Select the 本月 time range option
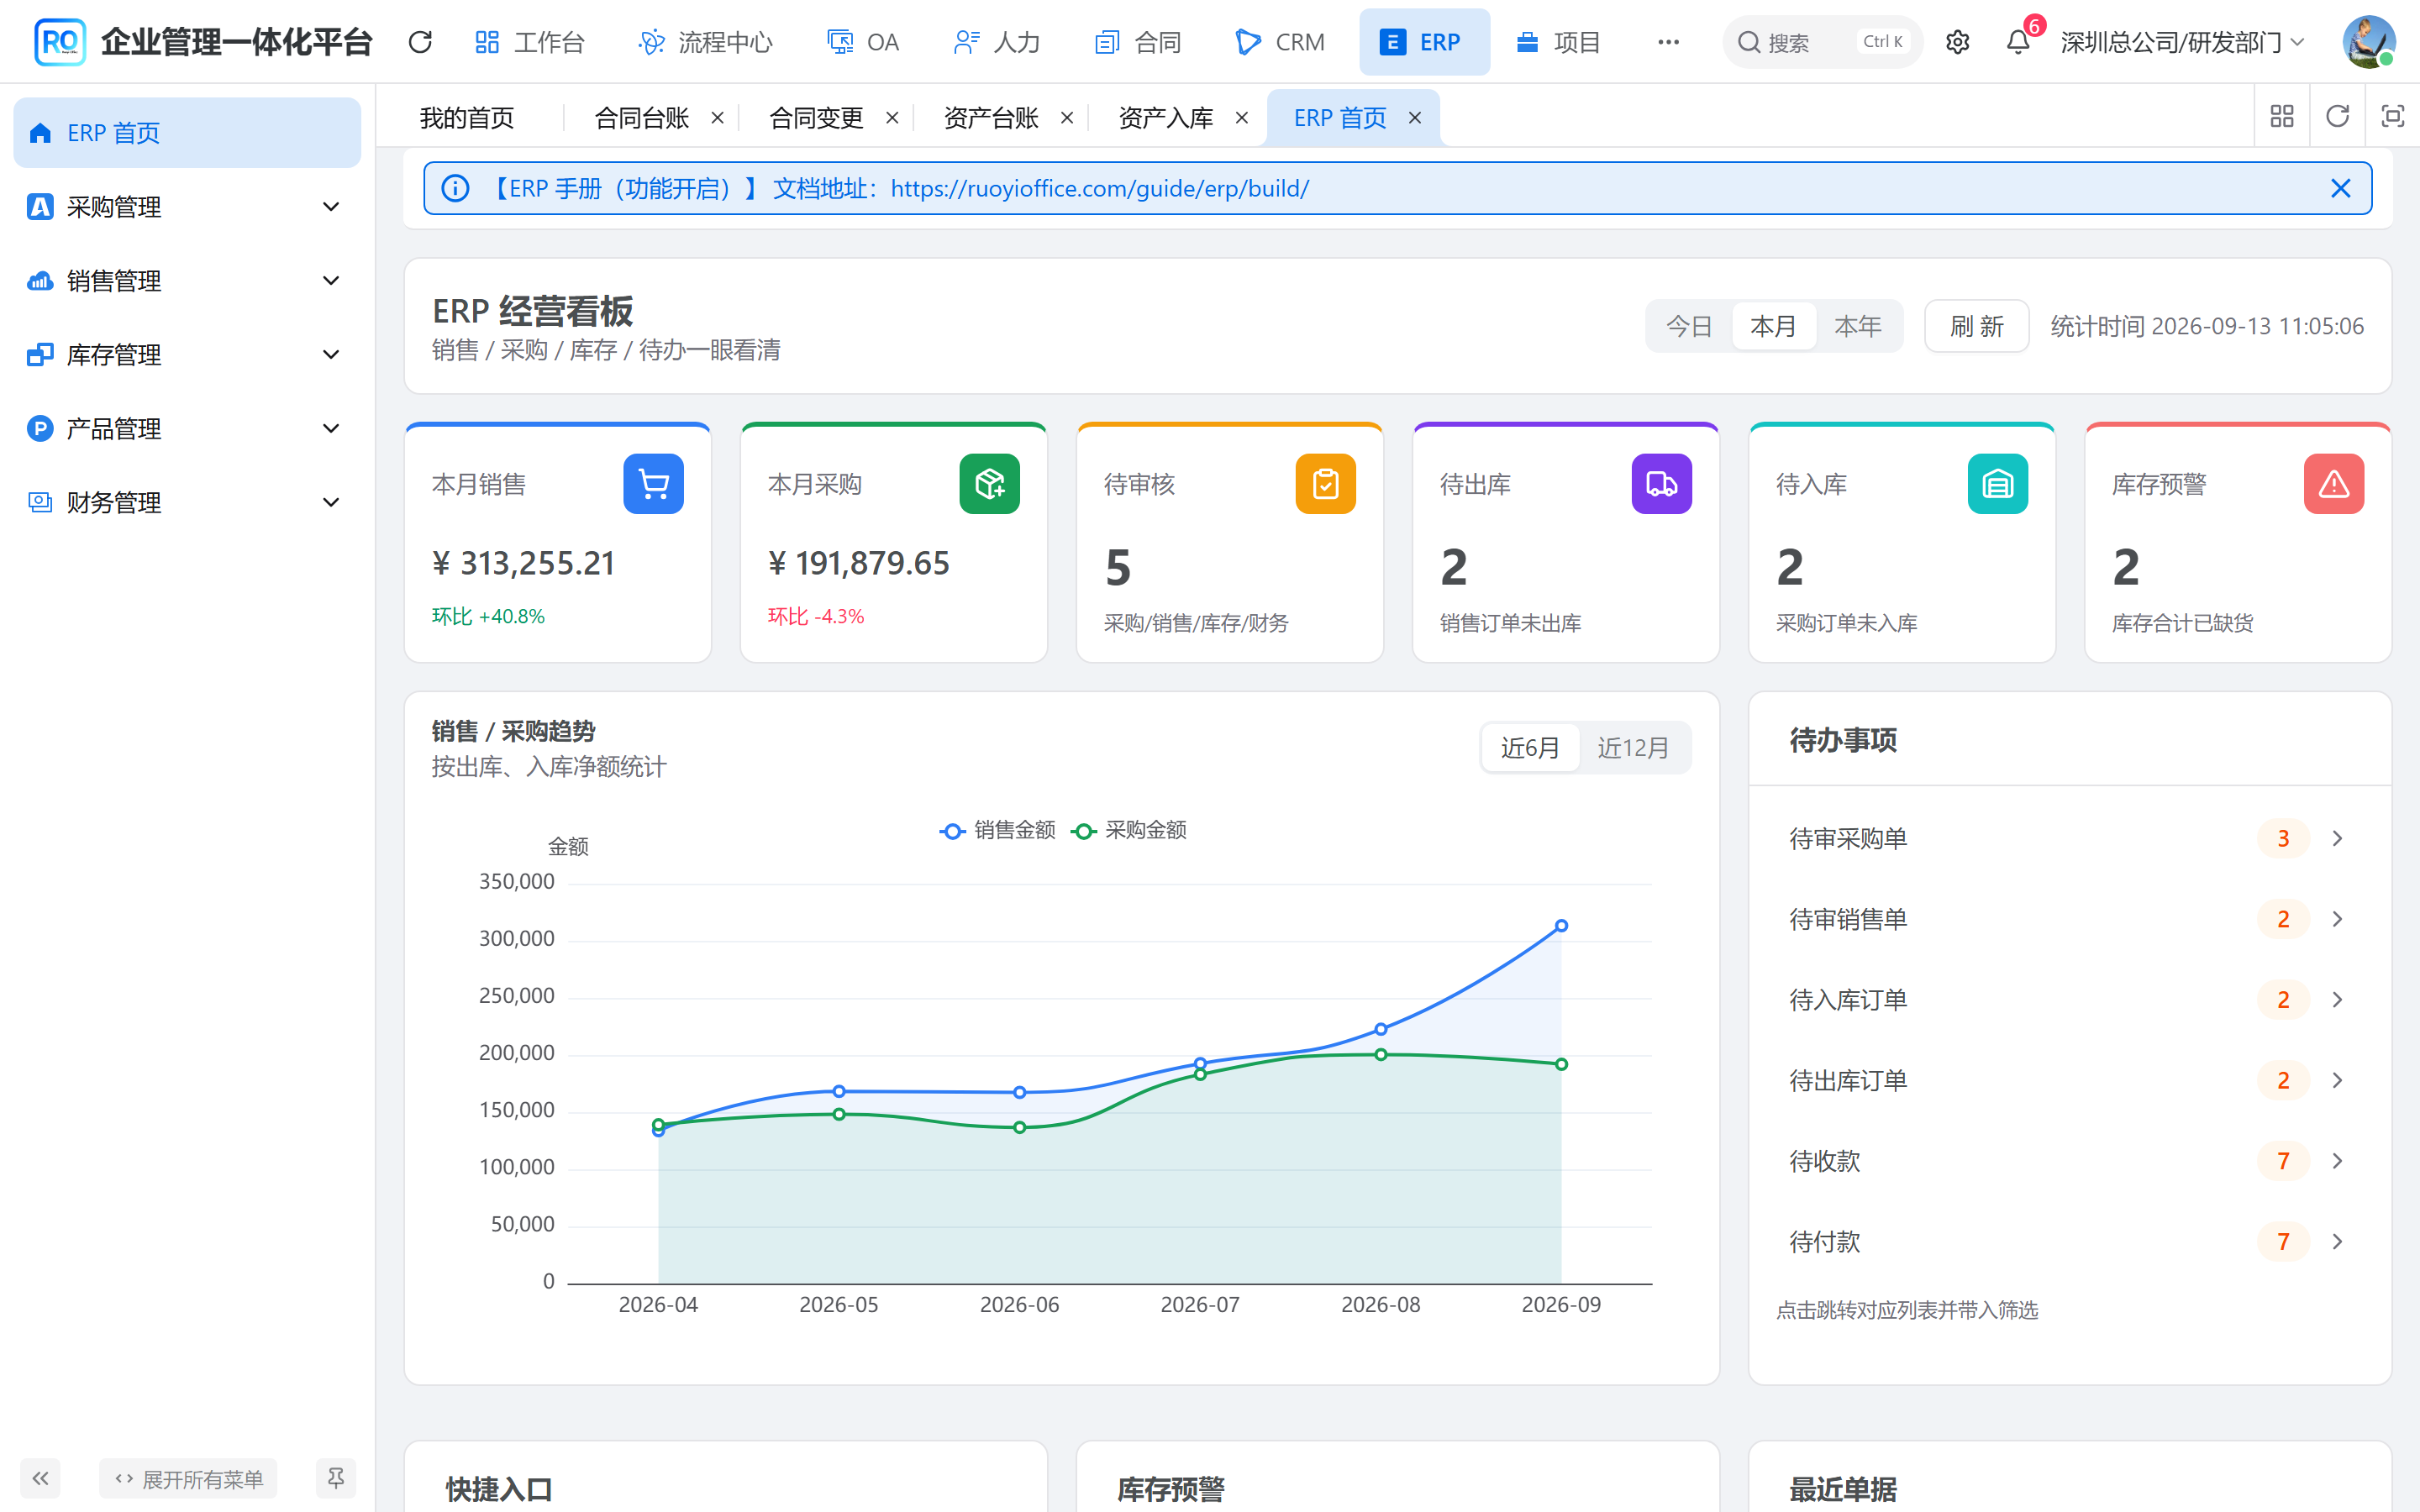2420x1512 pixels. coord(1773,326)
